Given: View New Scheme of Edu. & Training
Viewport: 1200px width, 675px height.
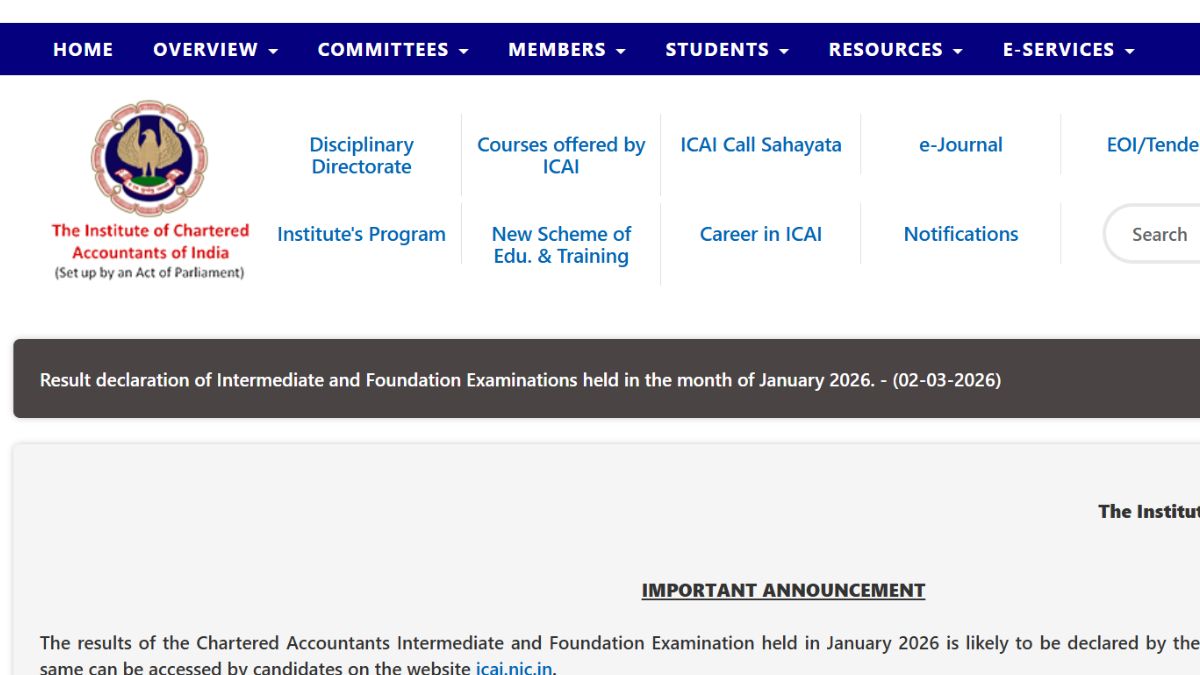Looking at the screenshot, I should coord(561,245).
